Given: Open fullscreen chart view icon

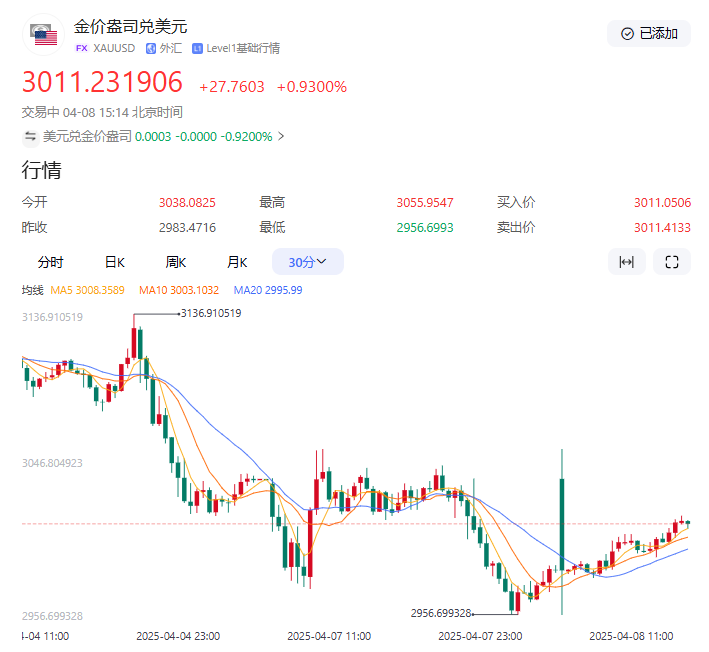Looking at the screenshot, I should [671, 262].
